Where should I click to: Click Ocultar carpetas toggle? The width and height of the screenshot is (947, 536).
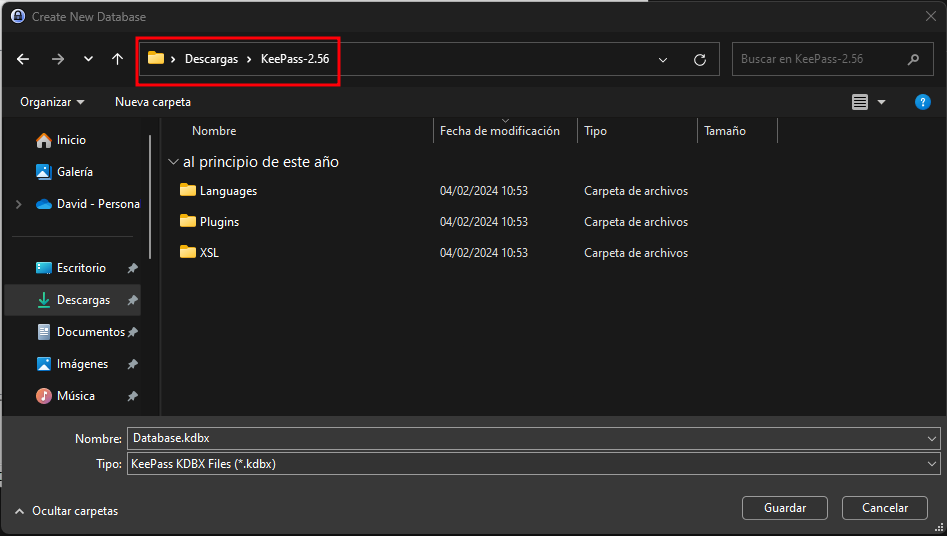click(x=66, y=511)
